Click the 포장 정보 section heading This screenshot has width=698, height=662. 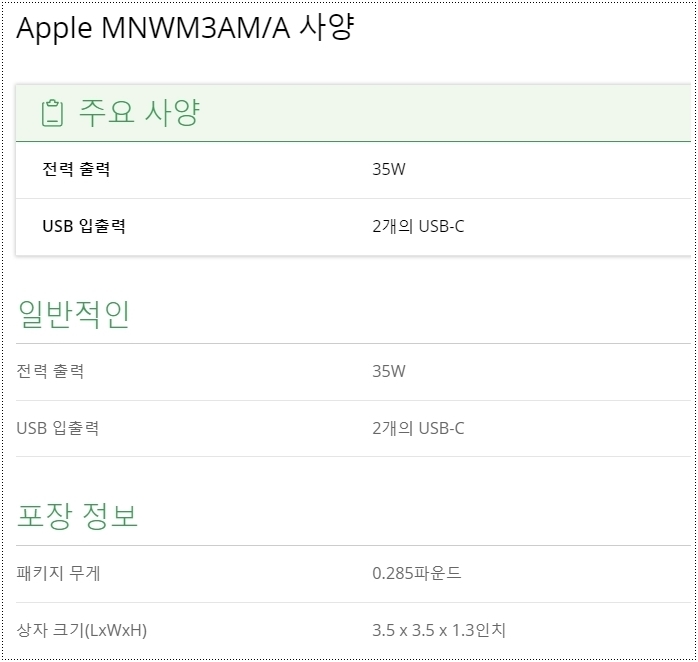(77, 516)
